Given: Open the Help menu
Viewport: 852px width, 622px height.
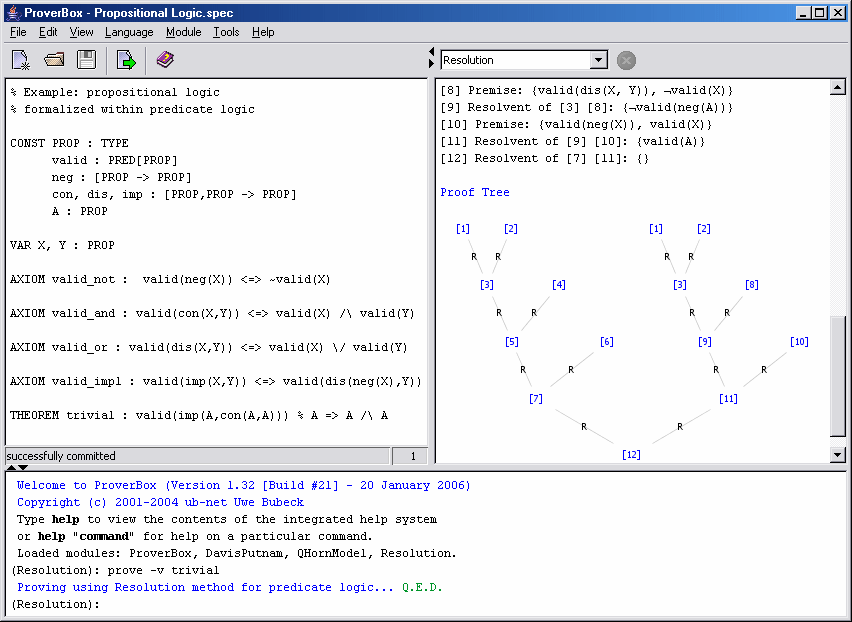Looking at the screenshot, I should [x=263, y=32].
